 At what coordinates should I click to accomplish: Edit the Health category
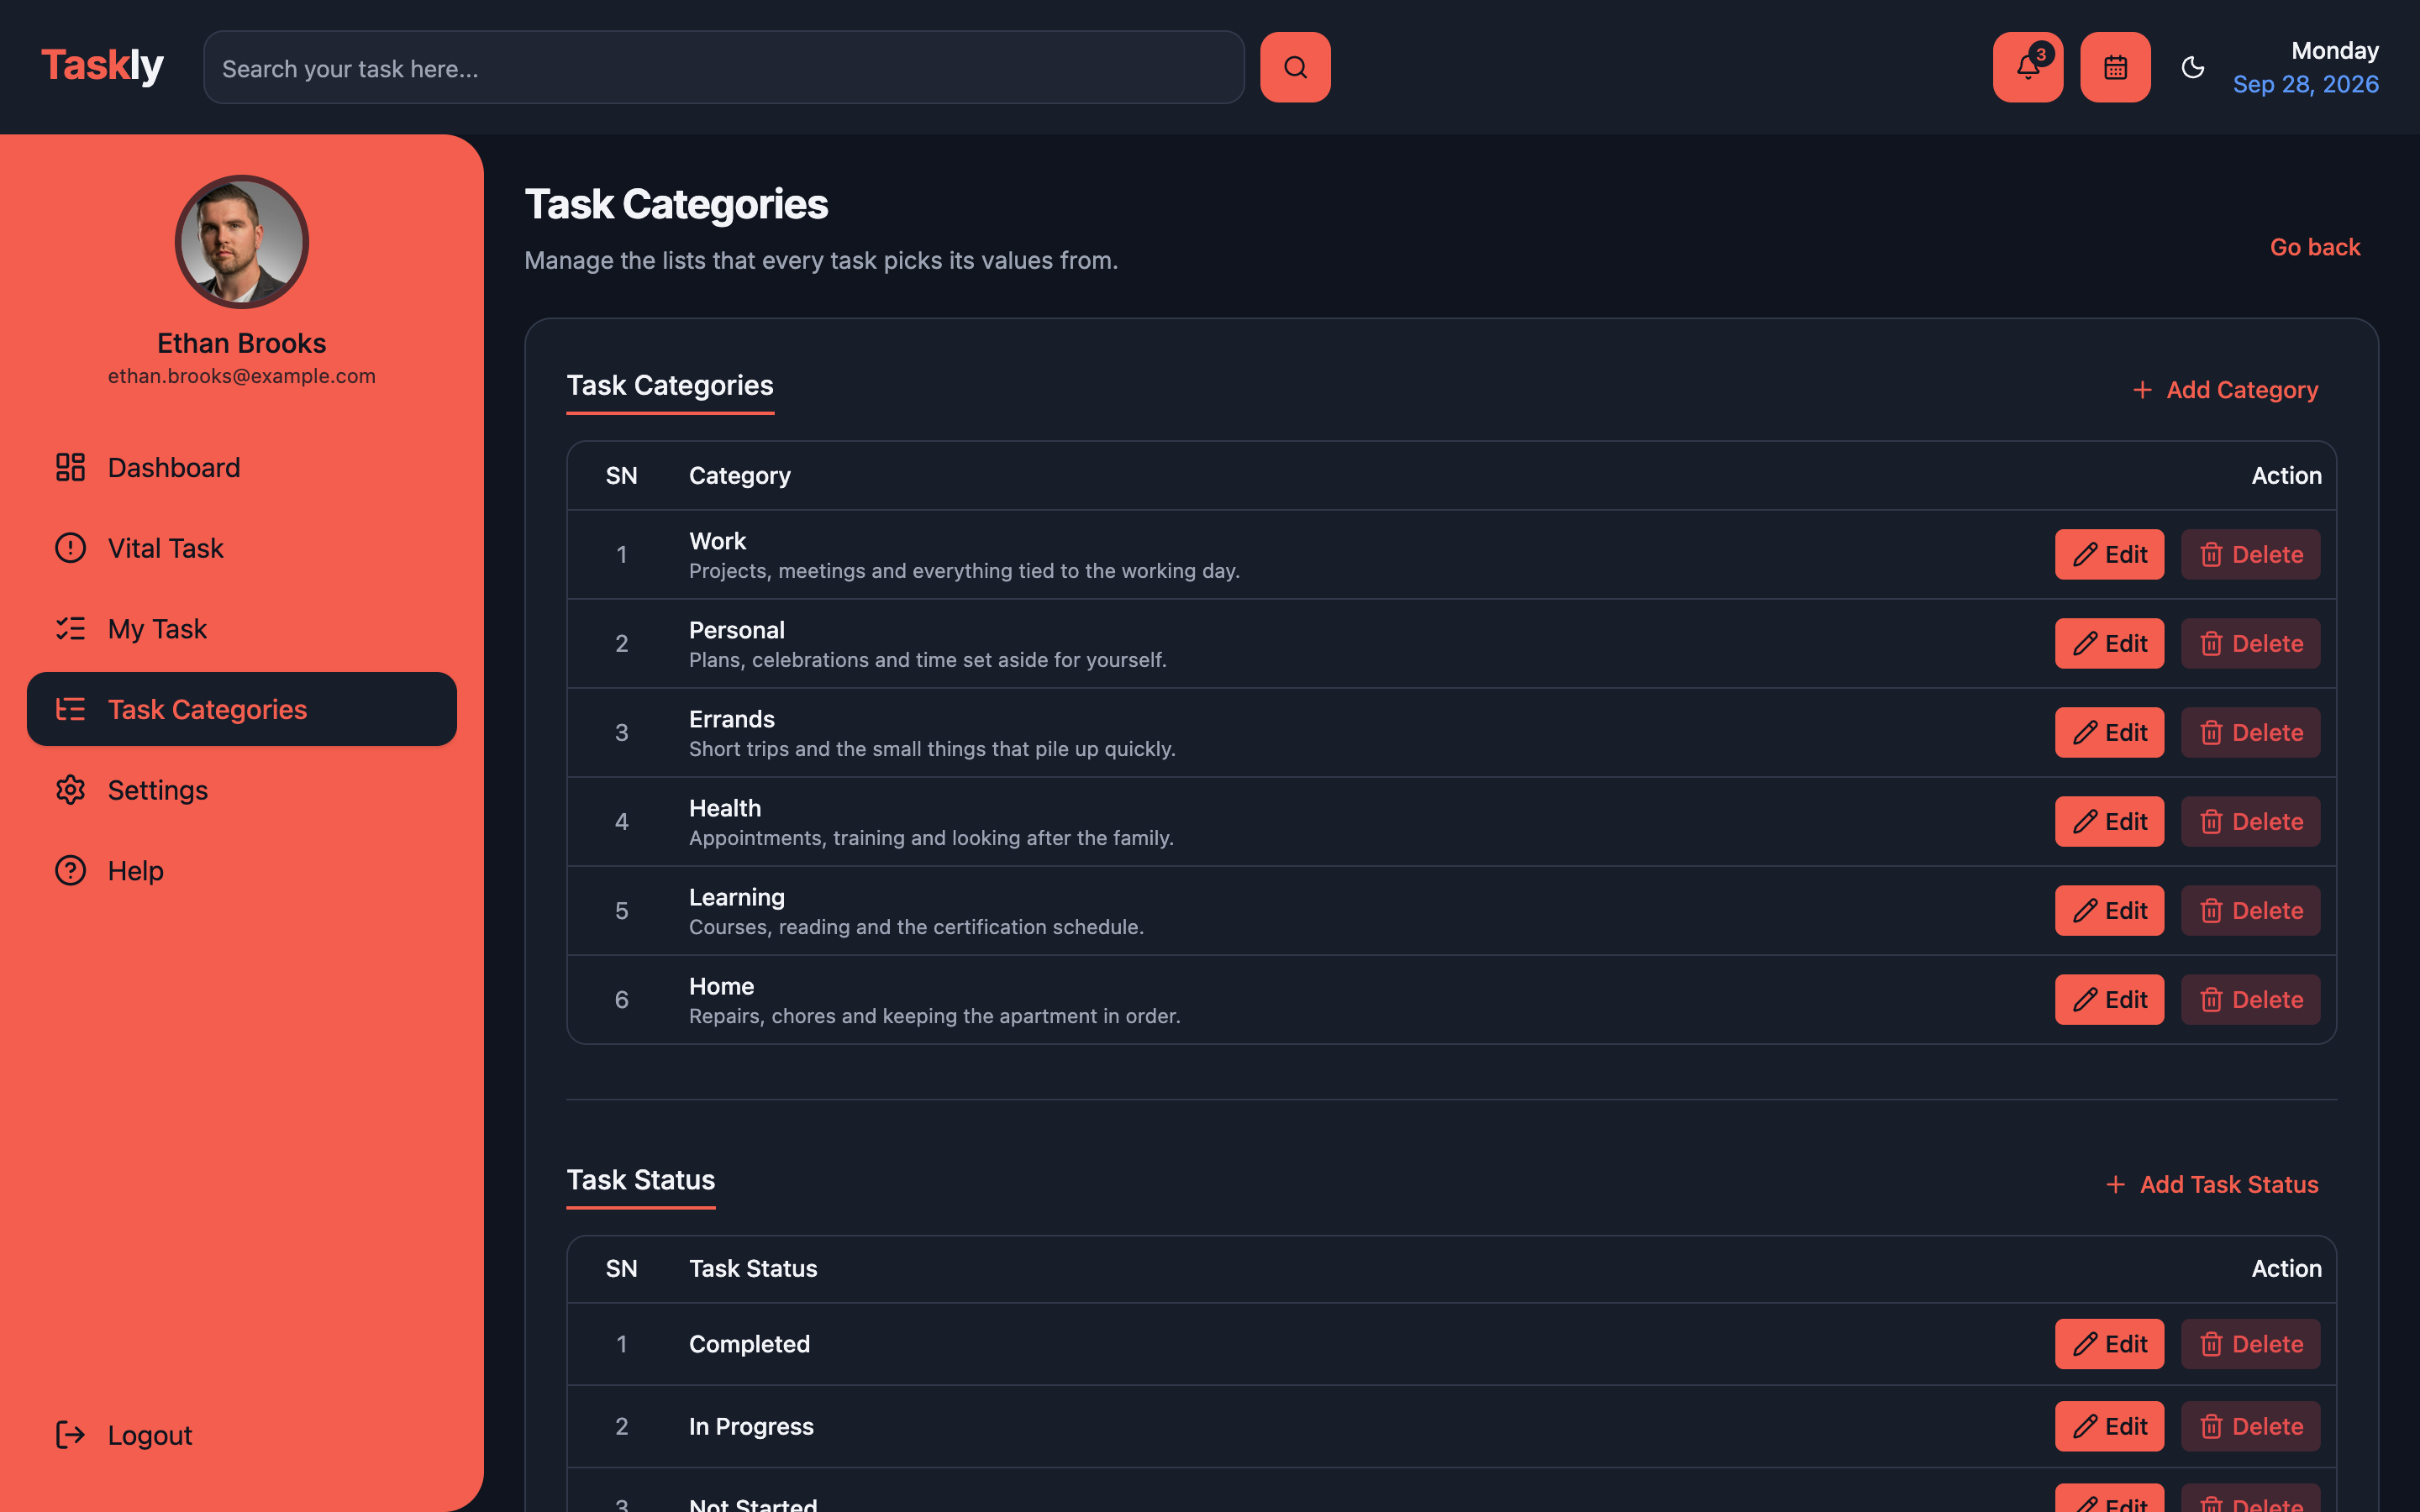[x=2109, y=821]
